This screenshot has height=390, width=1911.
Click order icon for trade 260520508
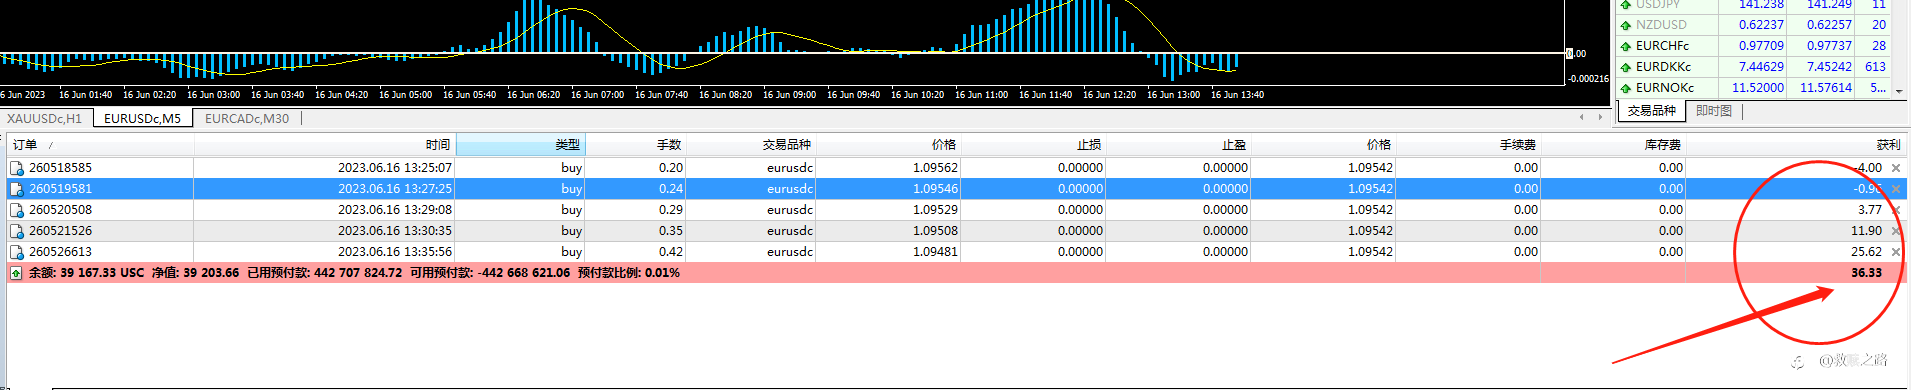tap(17, 210)
